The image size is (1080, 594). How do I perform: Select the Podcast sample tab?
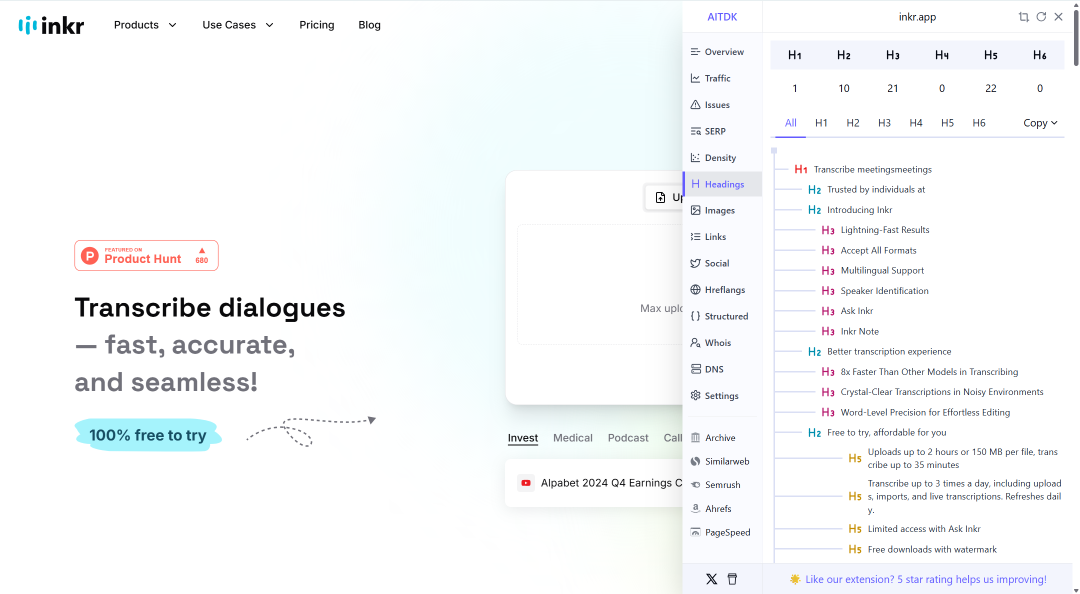(628, 438)
